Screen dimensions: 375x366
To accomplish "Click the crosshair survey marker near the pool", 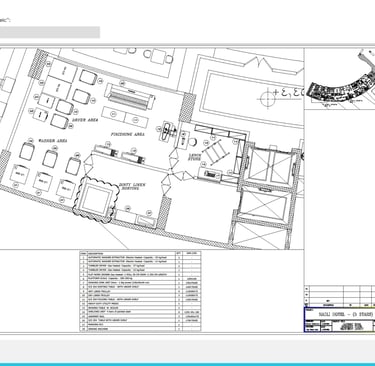I will pos(267,99).
